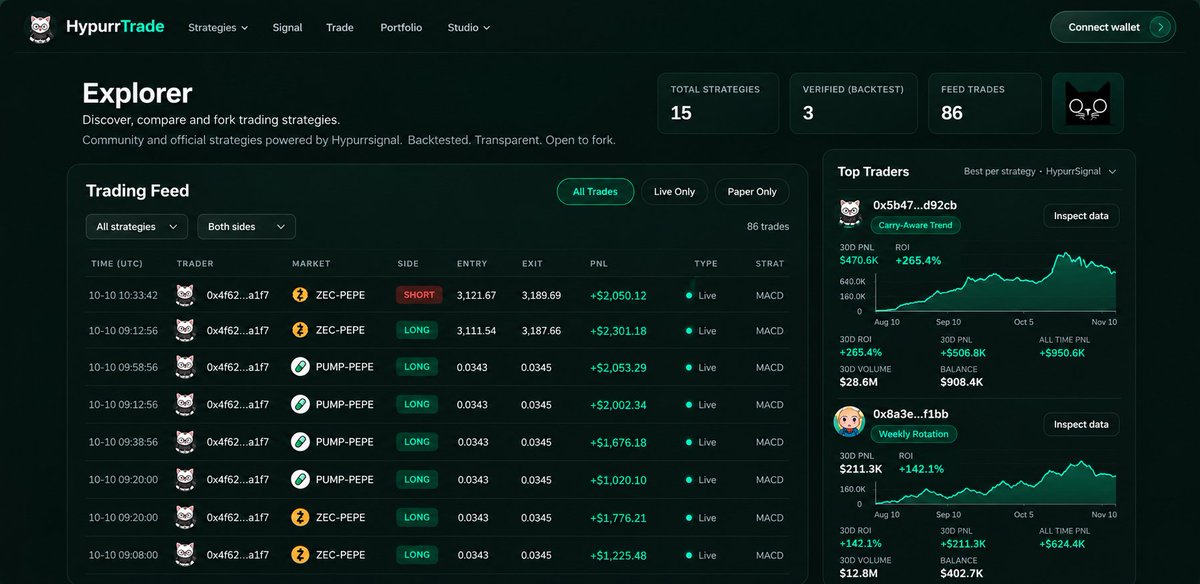Image resolution: width=1200 pixels, height=584 pixels.
Task: Click trader avatar in the +$1,020.10 row
Action: (x=184, y=480)
